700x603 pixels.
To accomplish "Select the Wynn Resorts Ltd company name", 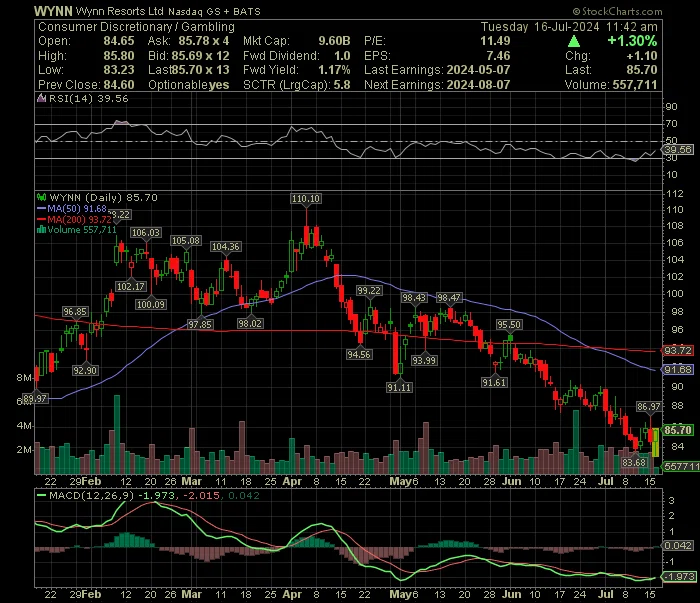I will coord(120,11).
